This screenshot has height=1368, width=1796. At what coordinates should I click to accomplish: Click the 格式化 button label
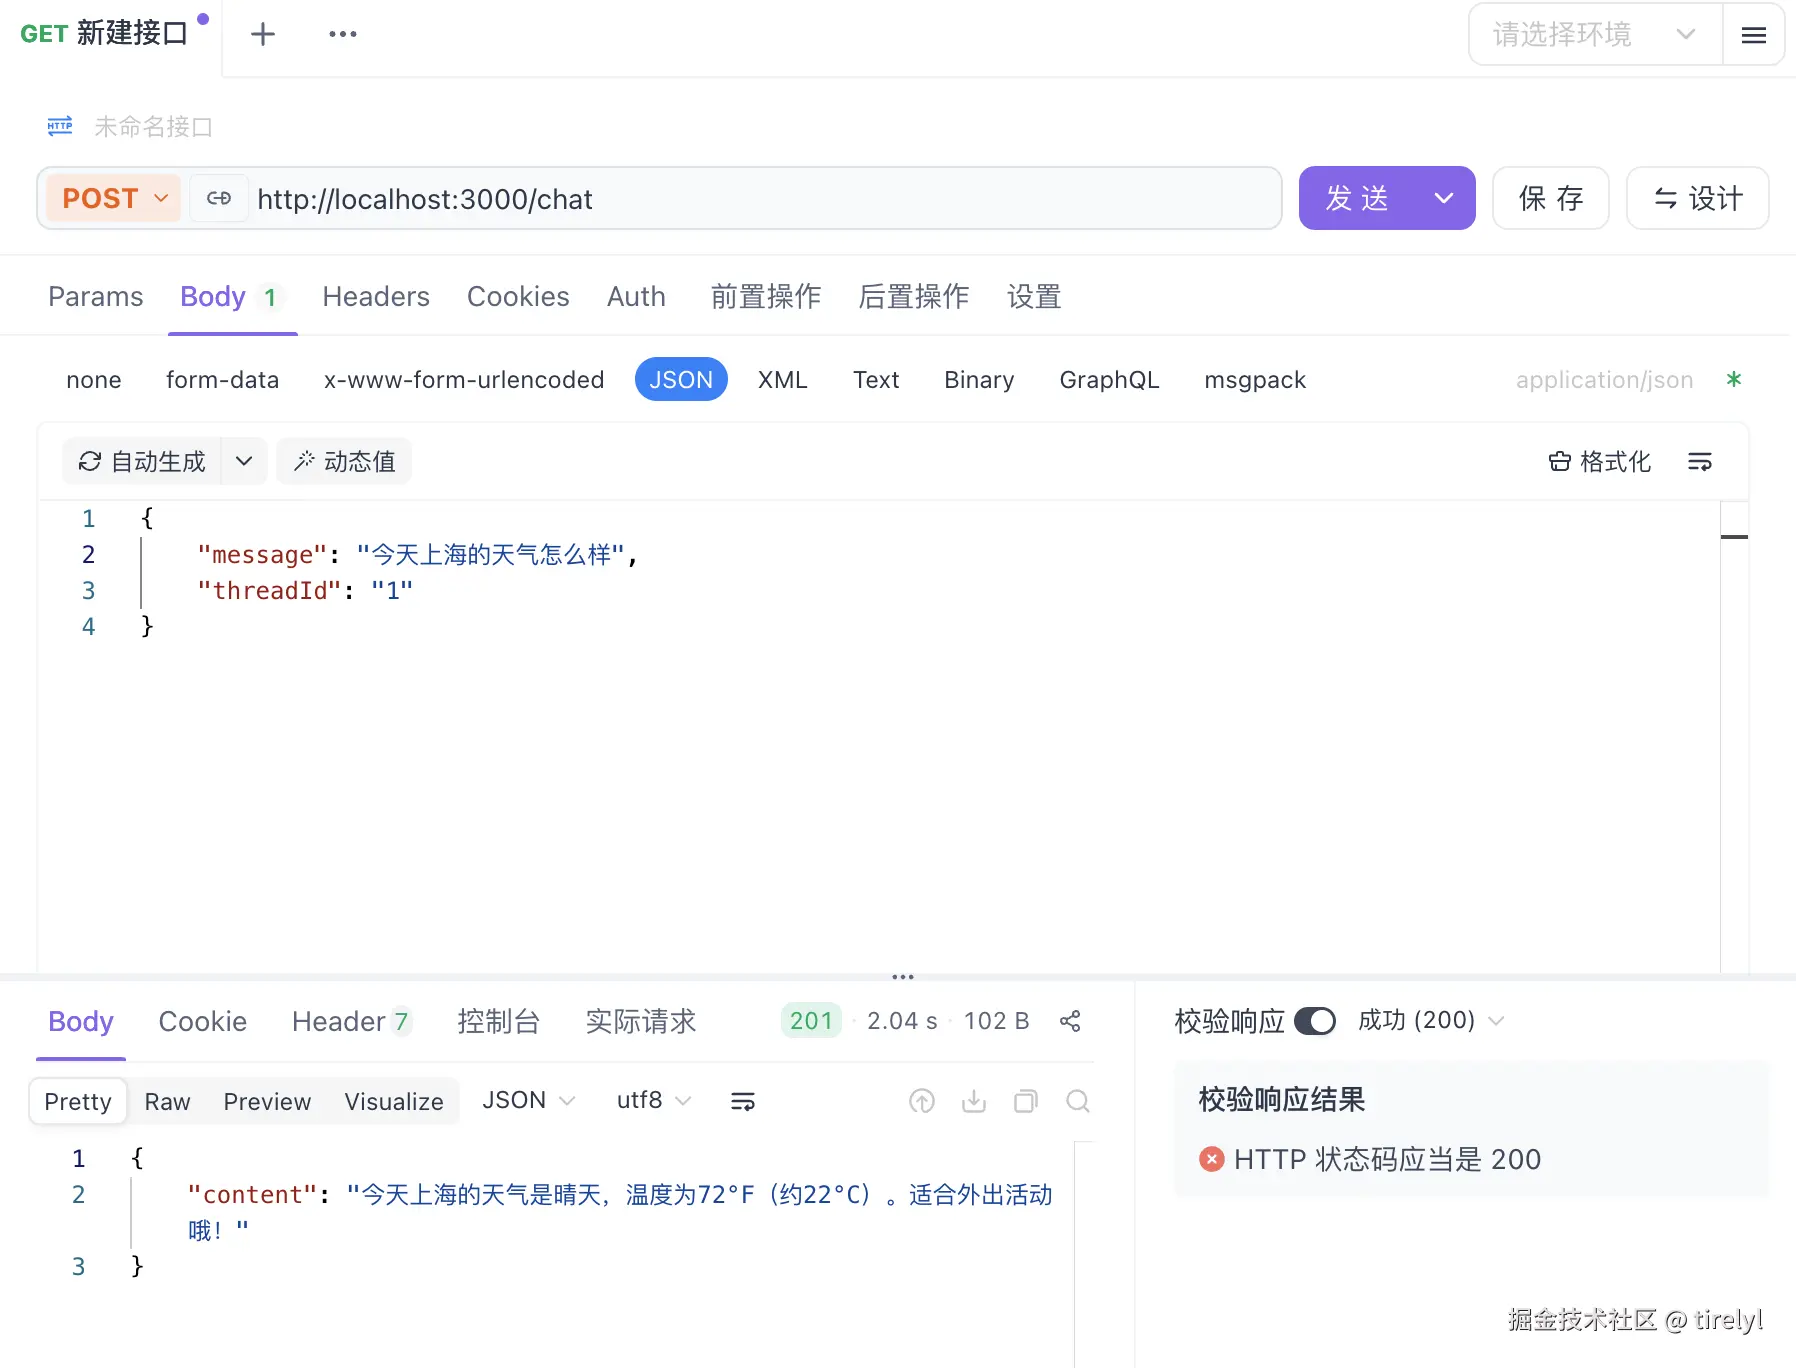point(1615,461)
